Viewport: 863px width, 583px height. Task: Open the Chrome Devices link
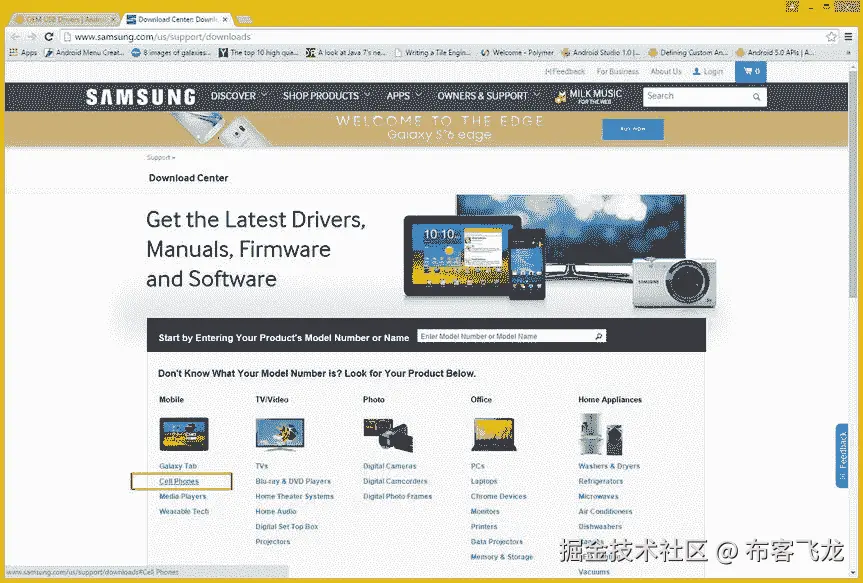pos(499,496)
